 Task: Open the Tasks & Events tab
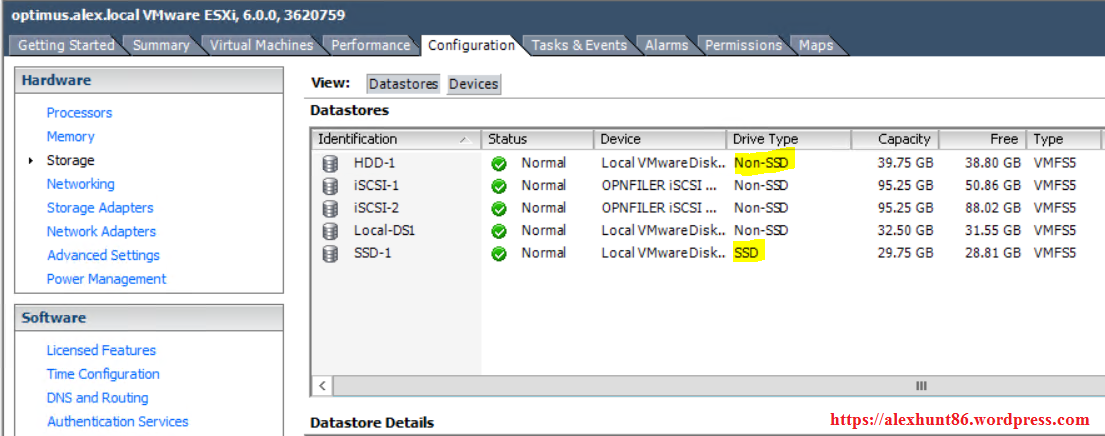(579, 45)
